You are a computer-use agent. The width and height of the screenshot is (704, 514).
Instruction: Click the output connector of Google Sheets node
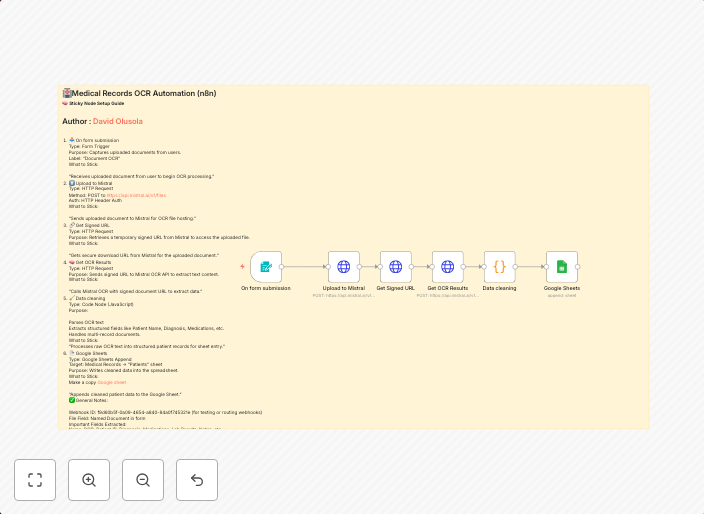578,267
